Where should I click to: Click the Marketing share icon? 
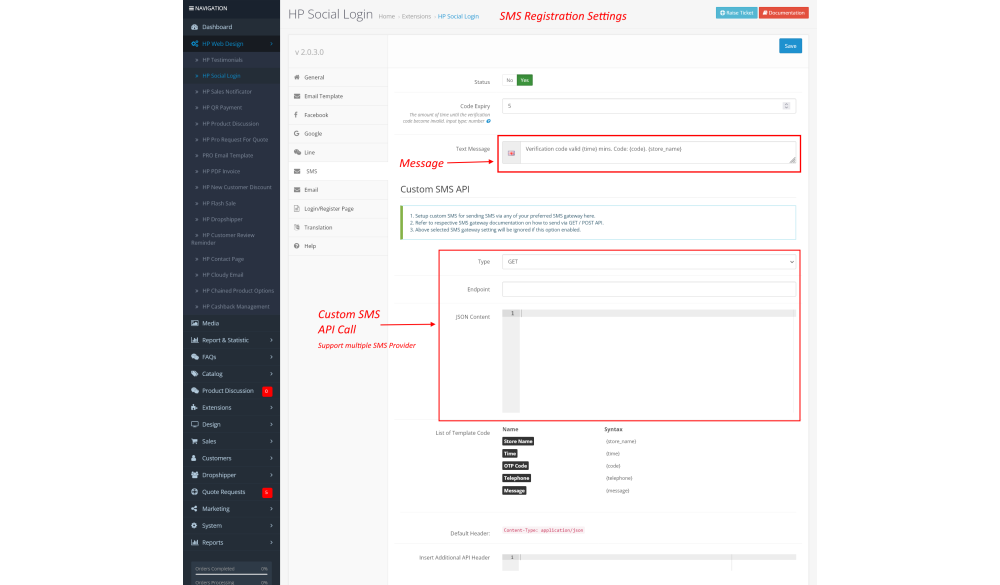195,509
